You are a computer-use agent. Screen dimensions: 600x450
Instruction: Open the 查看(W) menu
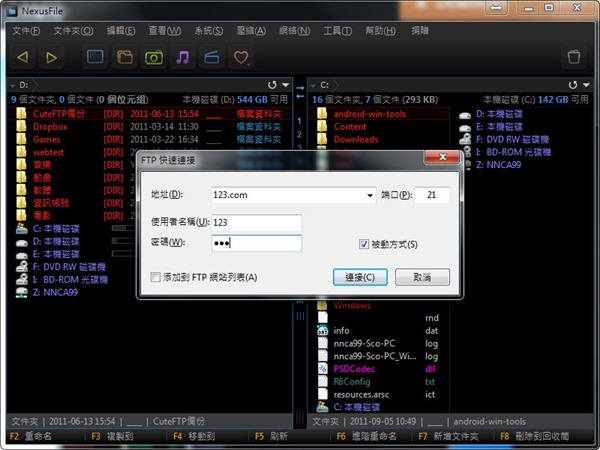pos(165,31)
